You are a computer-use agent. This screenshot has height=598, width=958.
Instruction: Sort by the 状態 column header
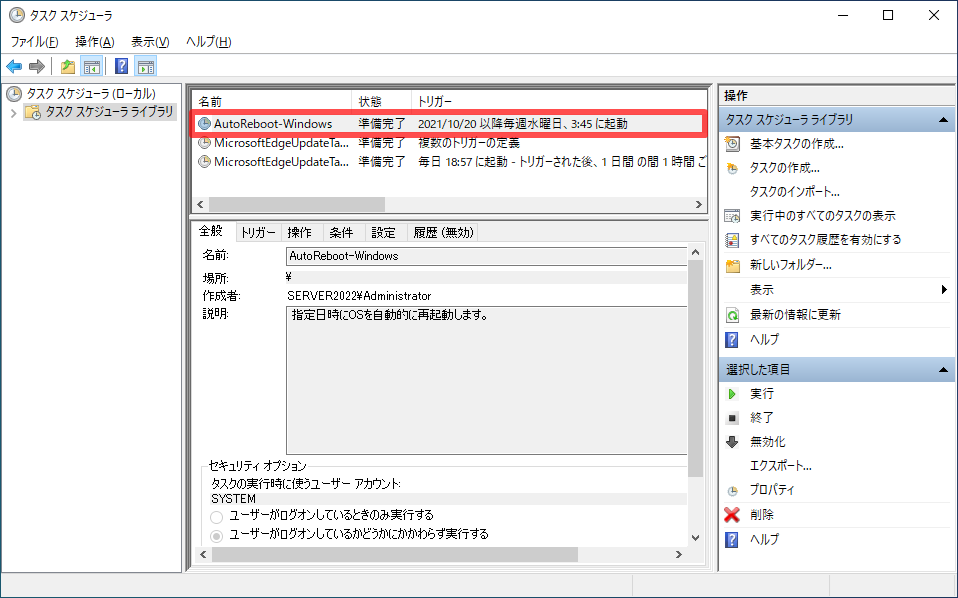click(x=381, y=101)
